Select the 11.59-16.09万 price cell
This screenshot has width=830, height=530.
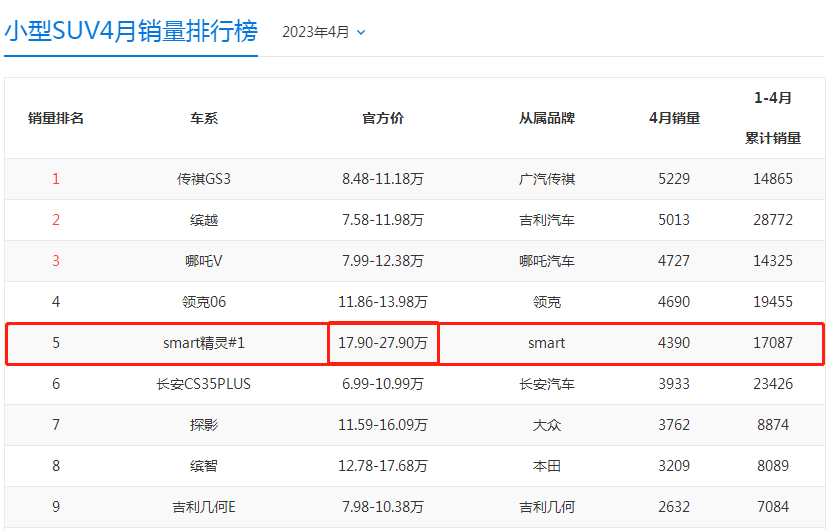coord(383,425)
